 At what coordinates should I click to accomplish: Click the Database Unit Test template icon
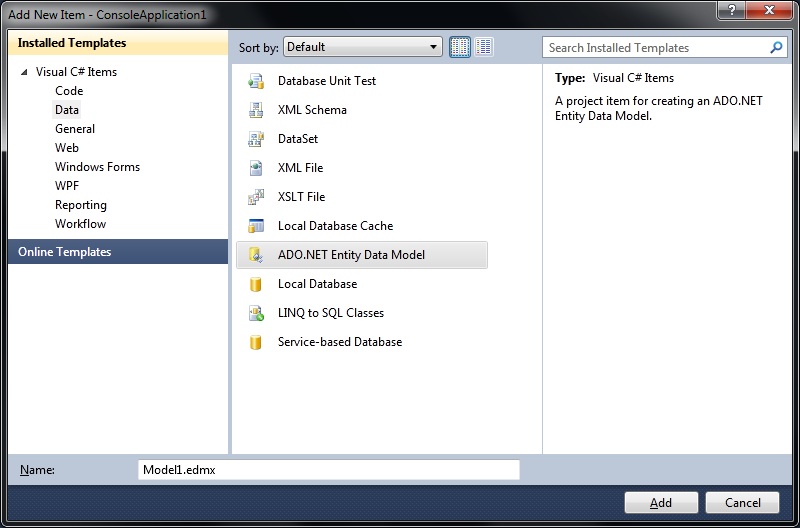click(256, 81)
